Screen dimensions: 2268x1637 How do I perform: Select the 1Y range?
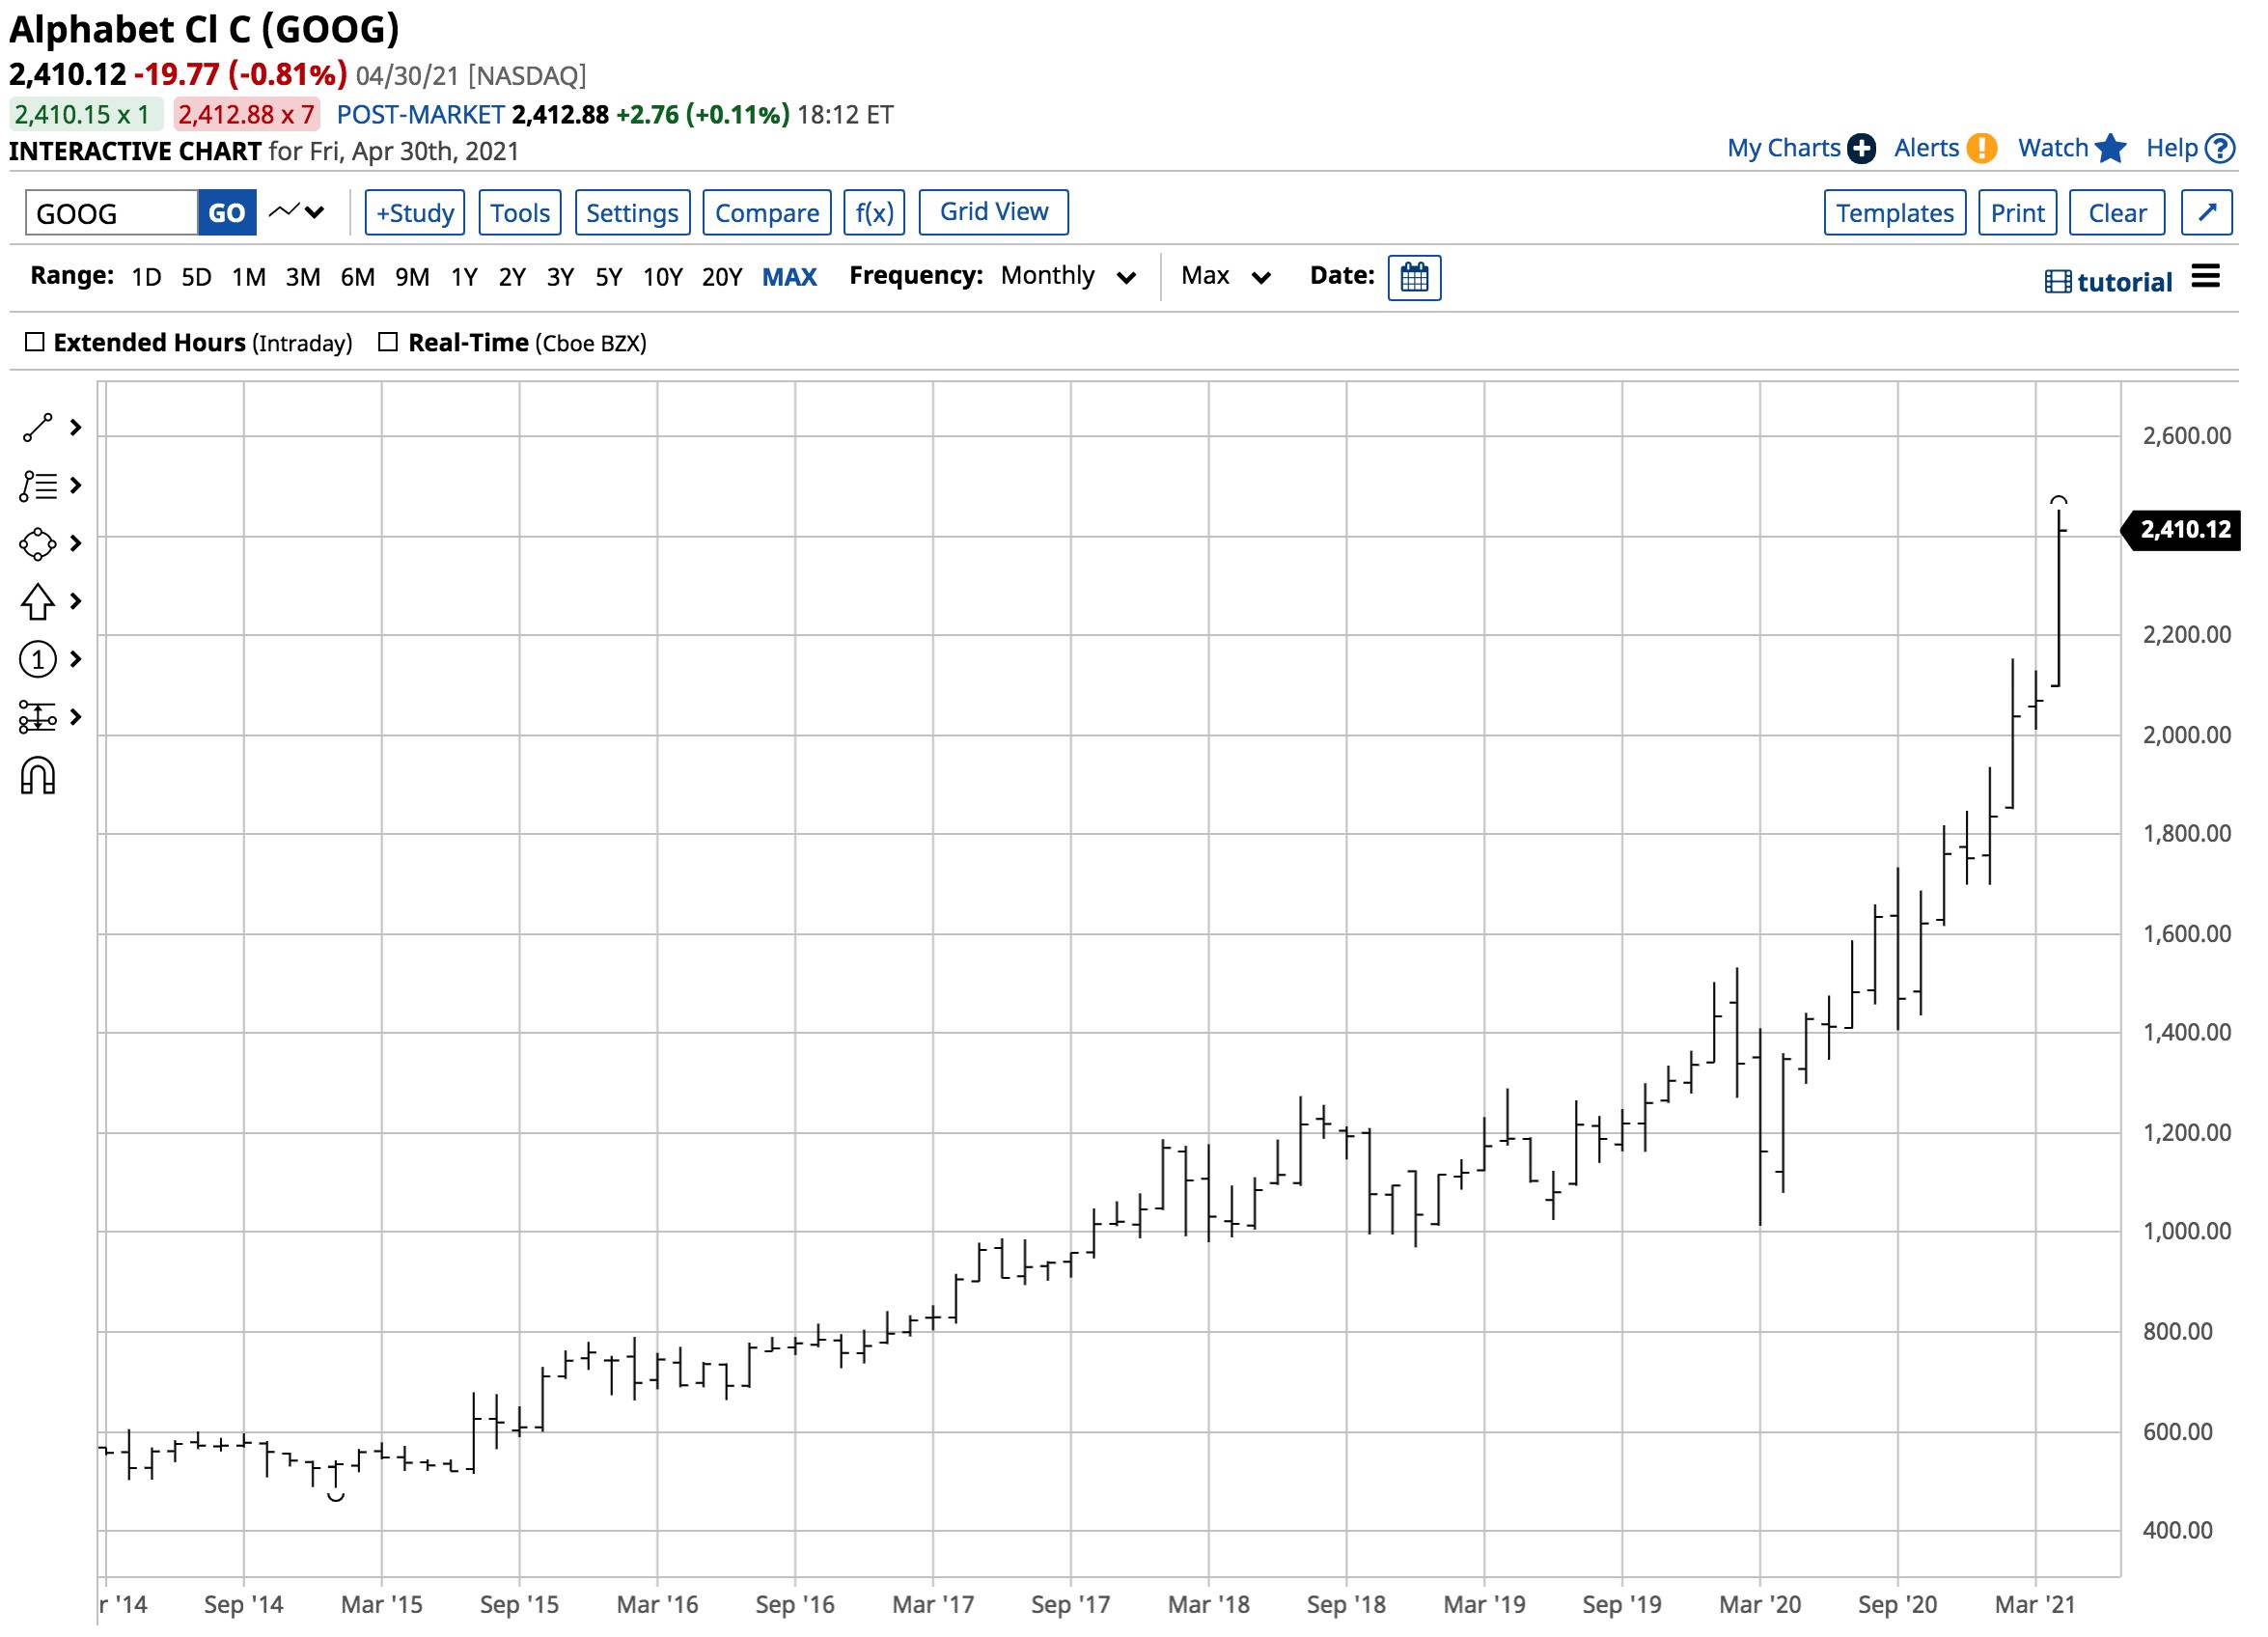coord(465,278)
